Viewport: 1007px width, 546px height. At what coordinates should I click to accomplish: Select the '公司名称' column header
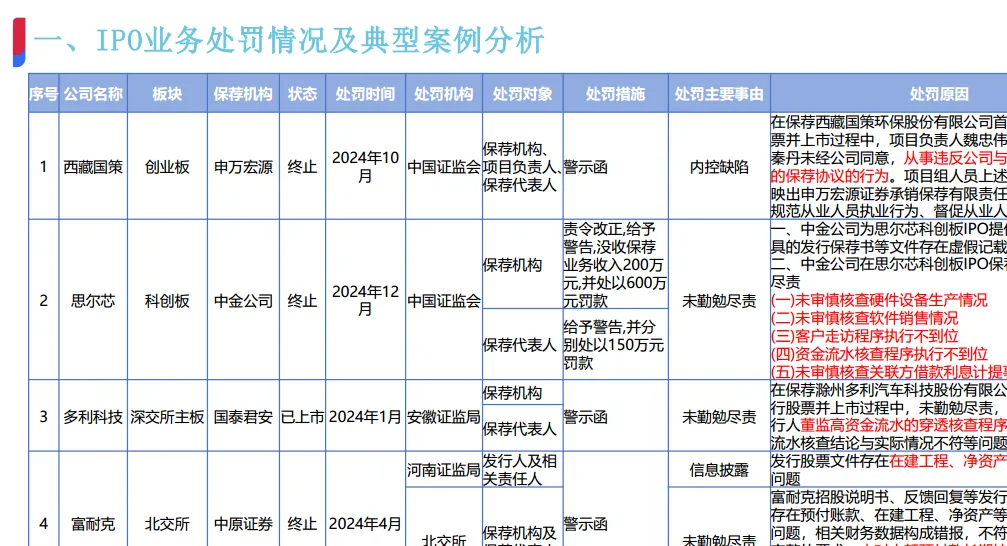93,94
